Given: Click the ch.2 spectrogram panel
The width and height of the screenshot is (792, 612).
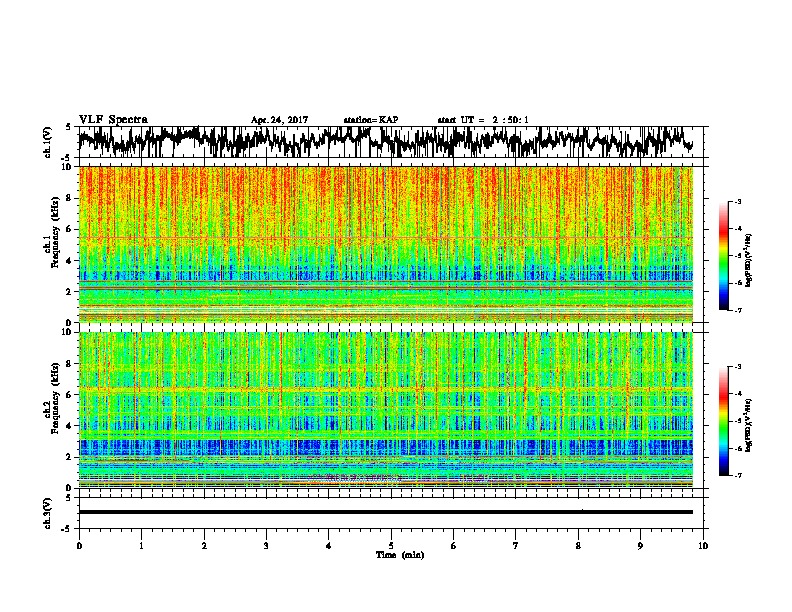Looking at the screenshot, I should coord(385,410).
